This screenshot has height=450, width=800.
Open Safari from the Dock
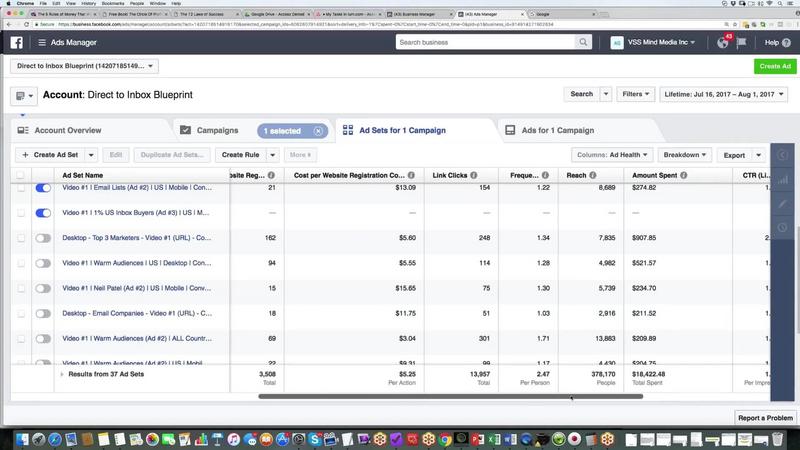tap(55, 439)
